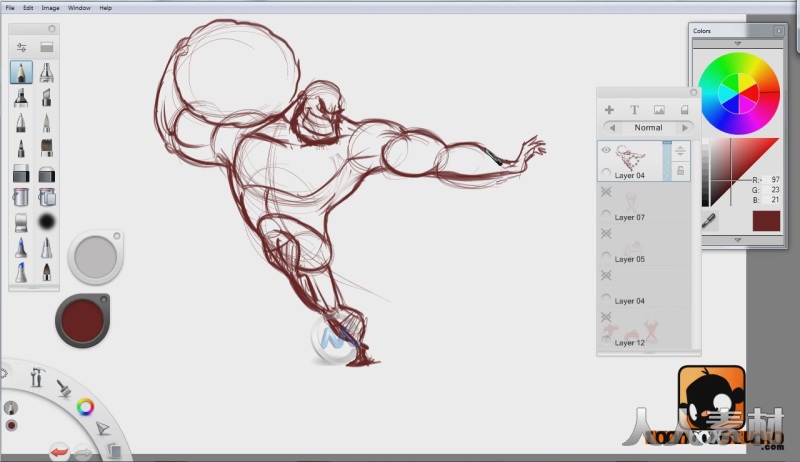
Task: Select the blue-tipped pointed marker
Action: 21,247
